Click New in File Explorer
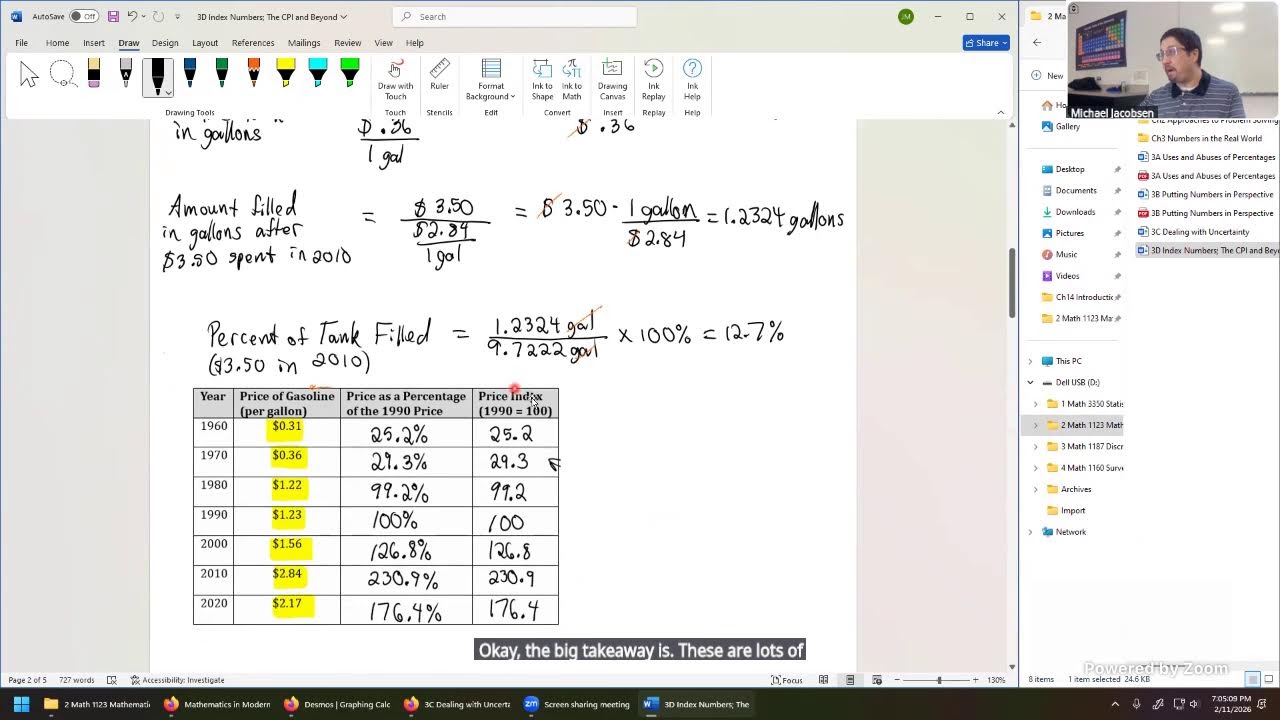The image size is (1280, 720). click(1048, 75)
